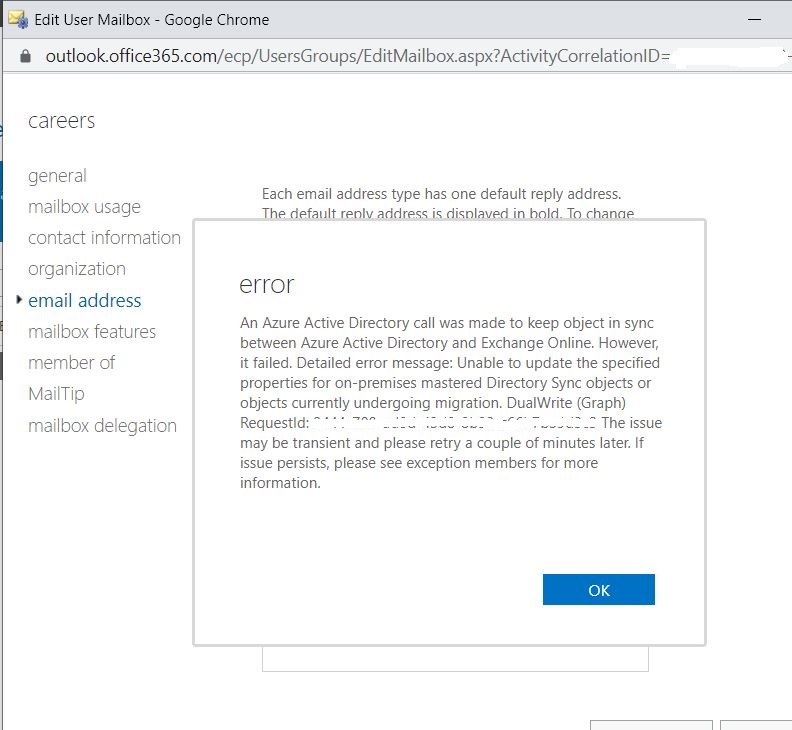Show the member of section
This screenshot has width=792, height=730.
pyautogui.click(x=71, y=363)
